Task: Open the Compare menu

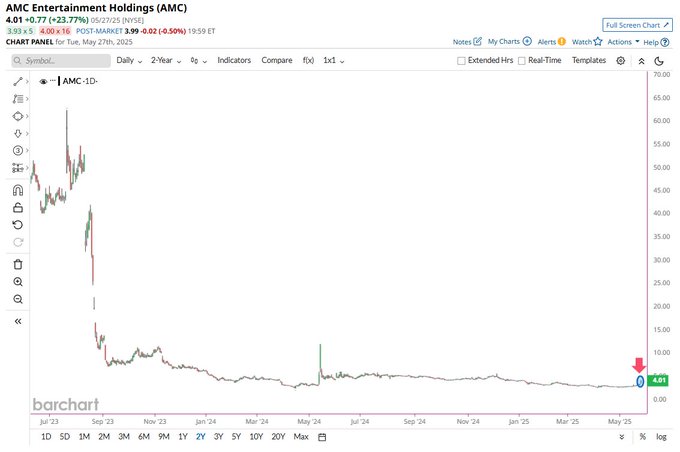Action: coord(277,61)
